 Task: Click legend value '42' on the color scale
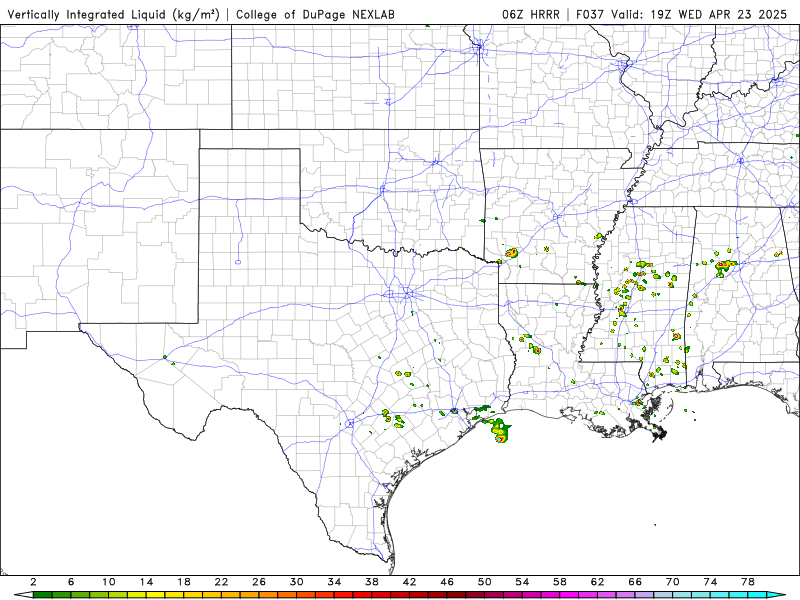click(x=410, y=582)
